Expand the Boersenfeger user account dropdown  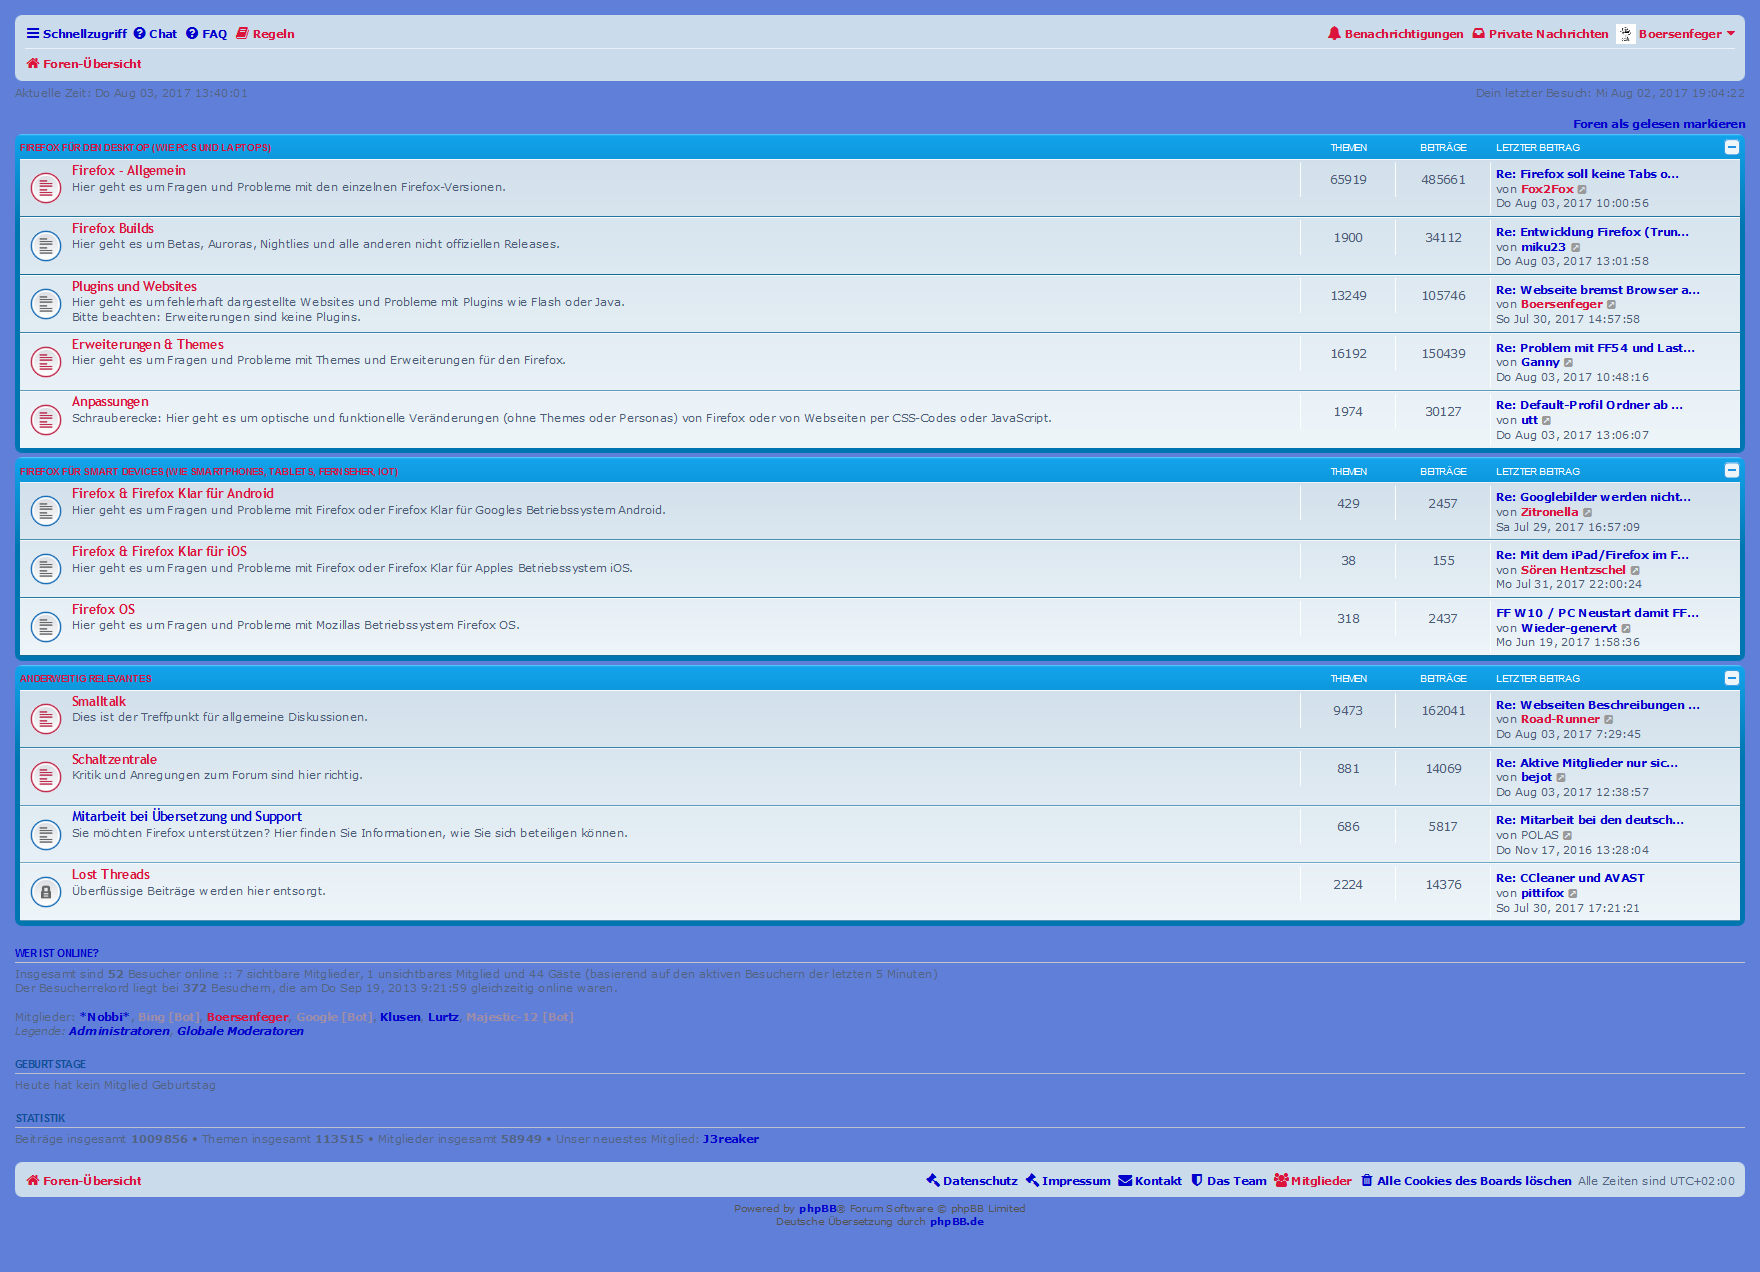click(x=1731, y=34)
